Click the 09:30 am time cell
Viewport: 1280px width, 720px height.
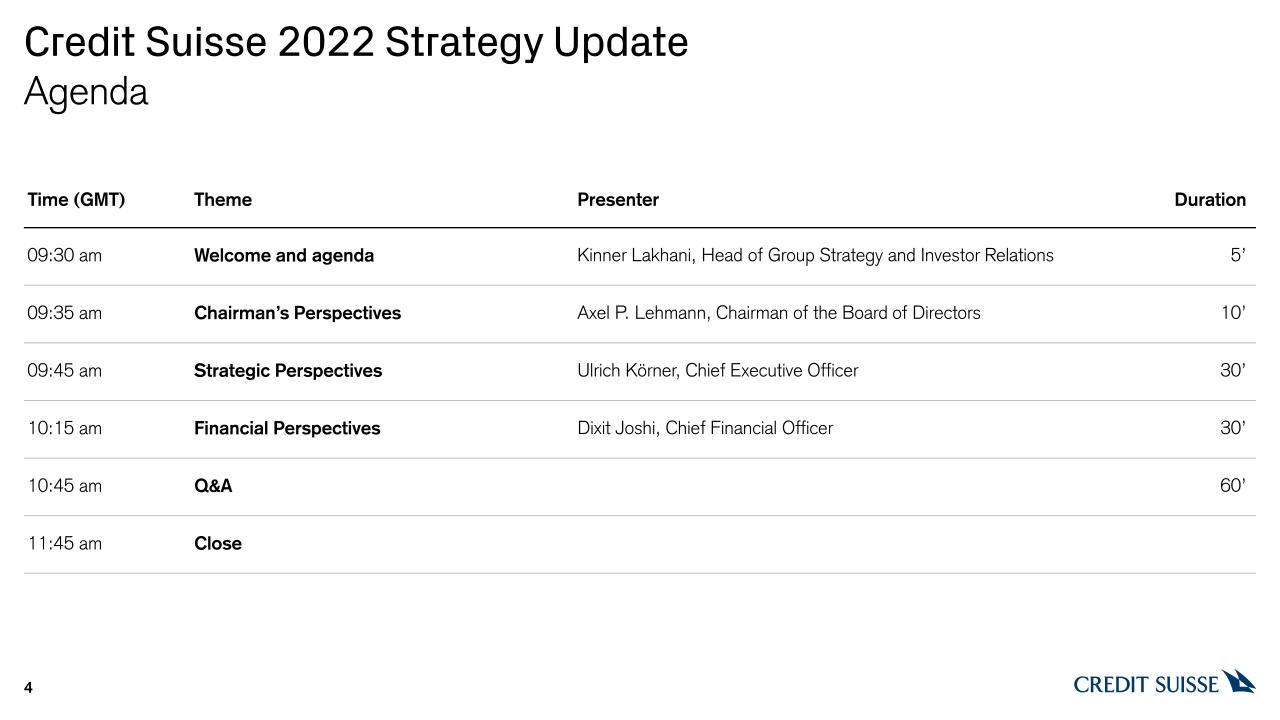64,256
